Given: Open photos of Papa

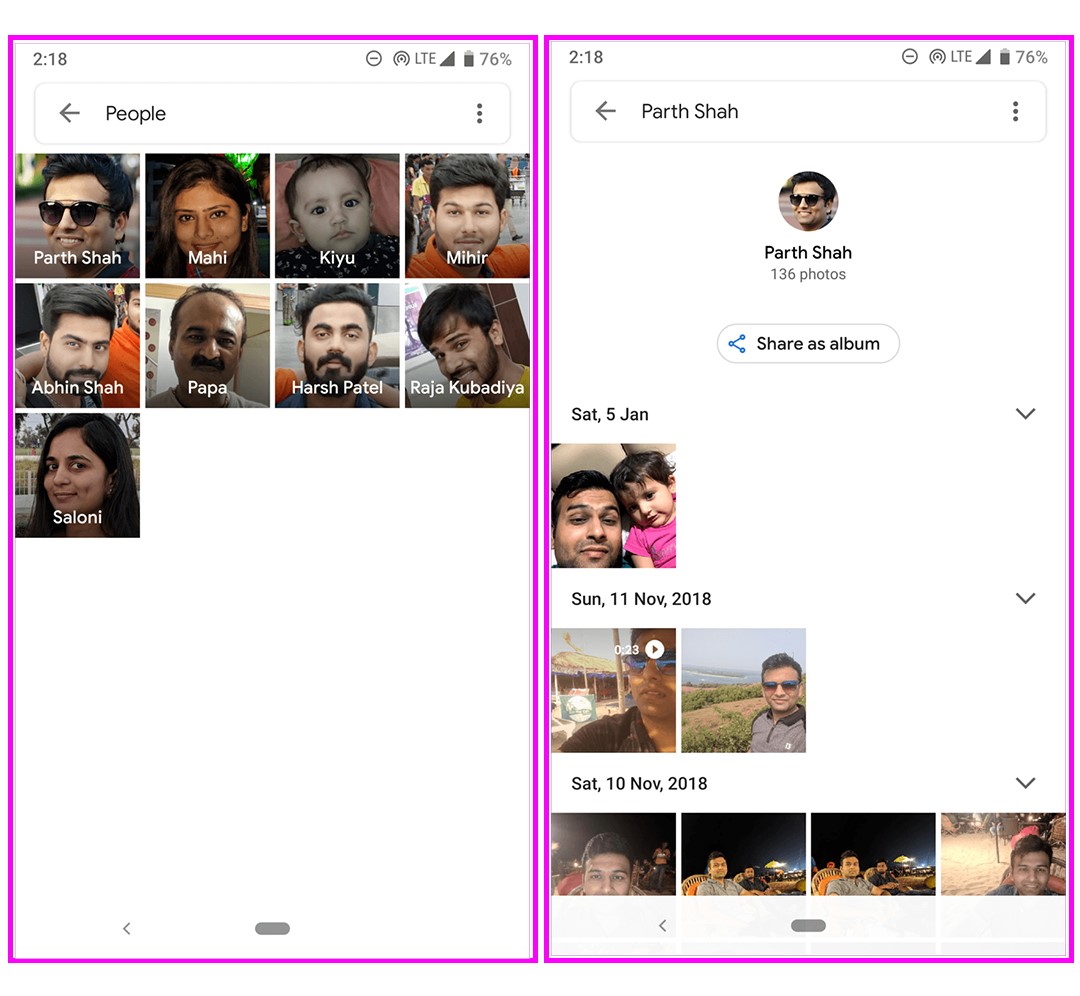Looking at the screenshot, I should [x=207, y=345].
